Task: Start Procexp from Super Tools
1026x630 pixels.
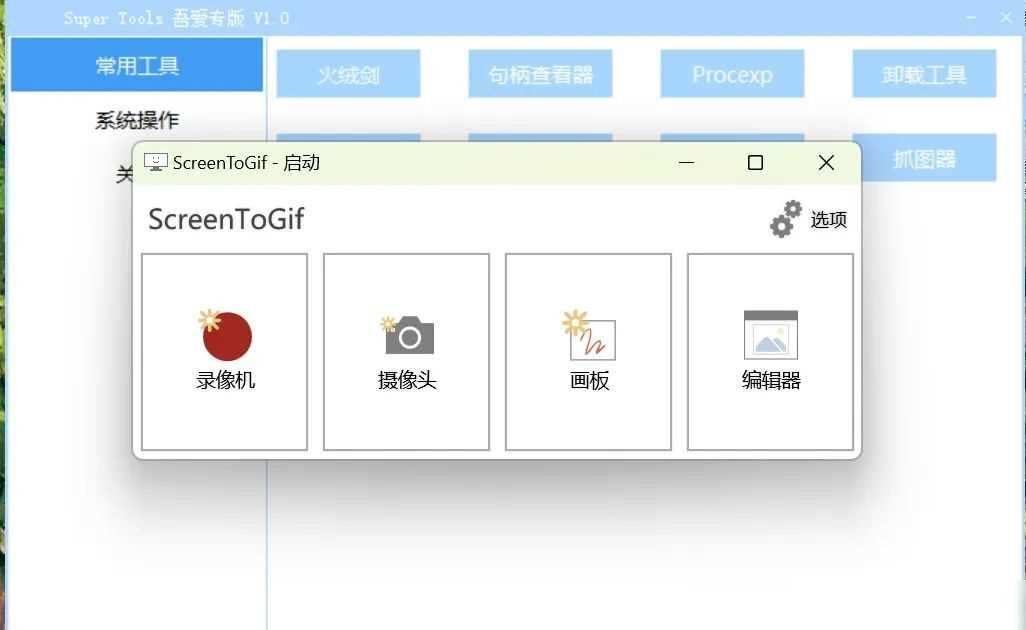Action: (732, 74)
